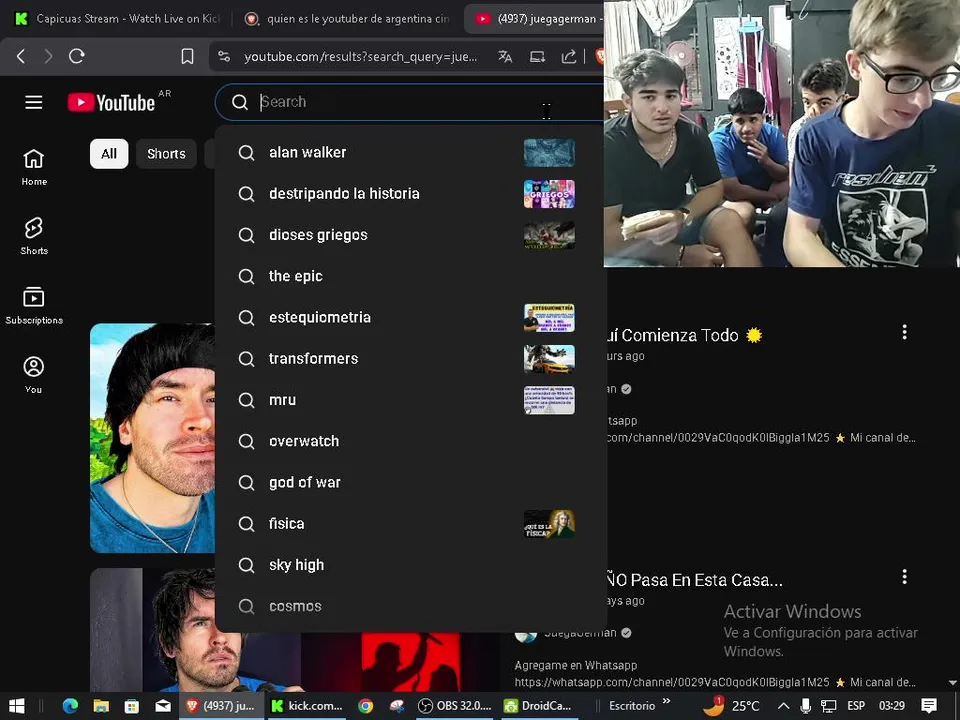The height and width of the screenshot is (720, 960).
Task: Open the 25°C weather widget
Action: (731, 706)
